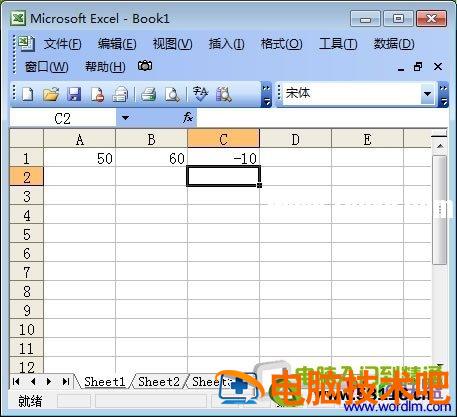This screenshot has height=417, width=457.
Task: Select row 11 header
Action: tap(27, 348)
